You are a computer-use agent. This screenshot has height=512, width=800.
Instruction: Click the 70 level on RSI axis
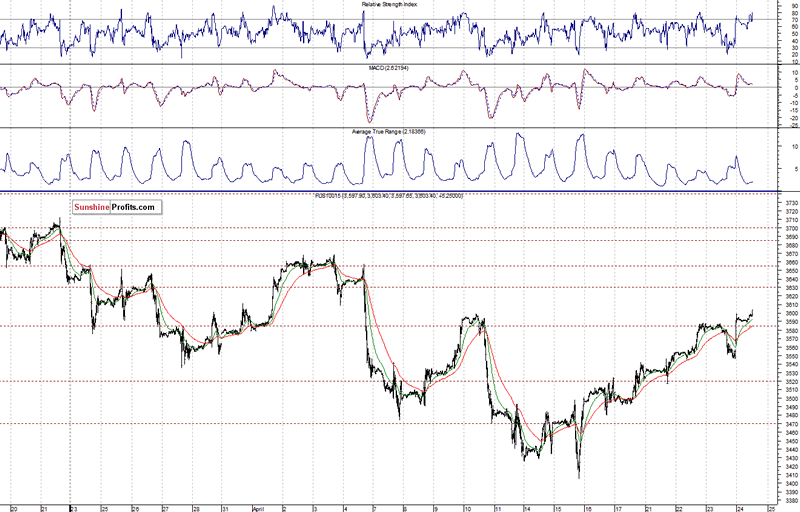pyautogui.click(x=795, y=20)
